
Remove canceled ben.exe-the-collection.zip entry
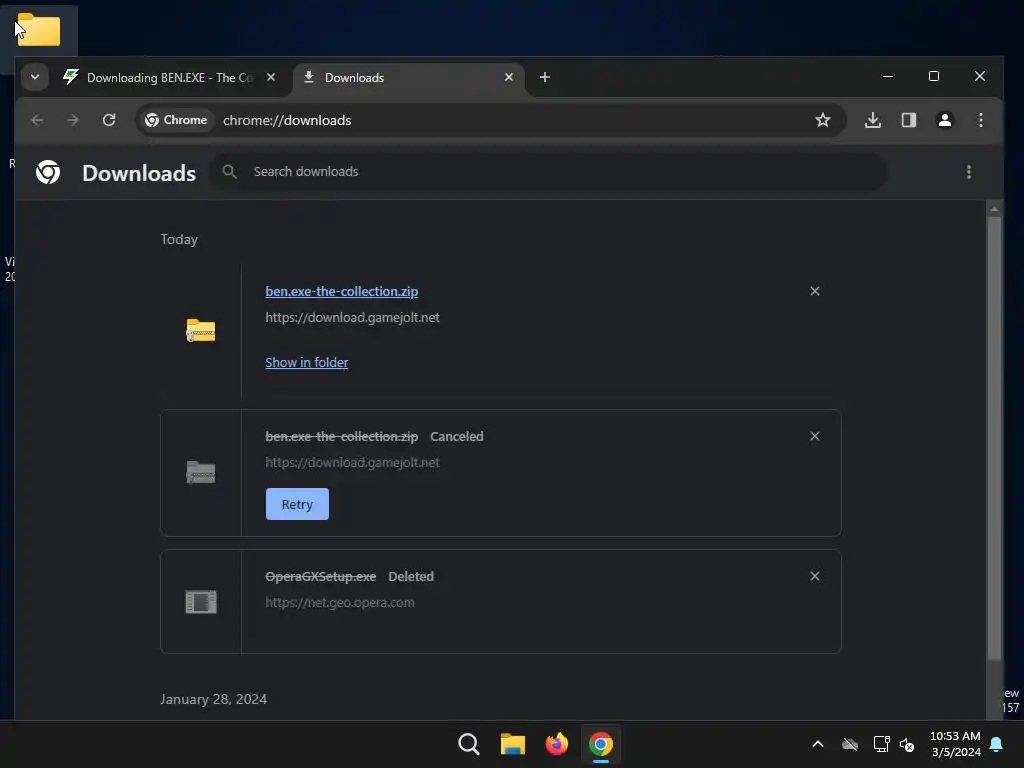(x=814, y=436)
